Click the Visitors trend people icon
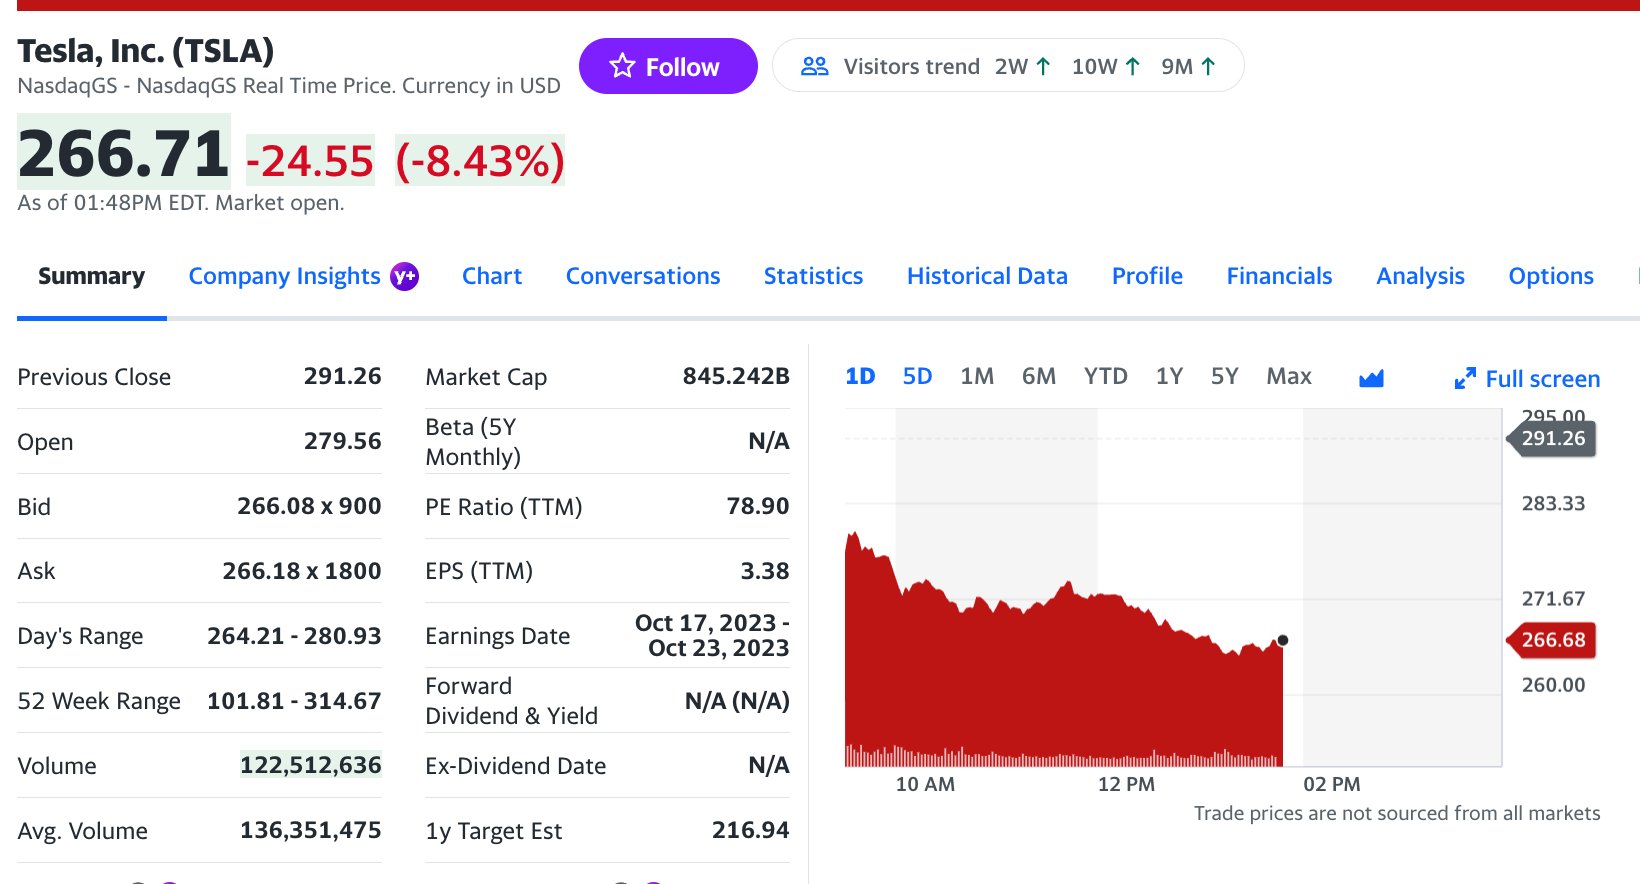The image size is (1640, 884). 815,66
